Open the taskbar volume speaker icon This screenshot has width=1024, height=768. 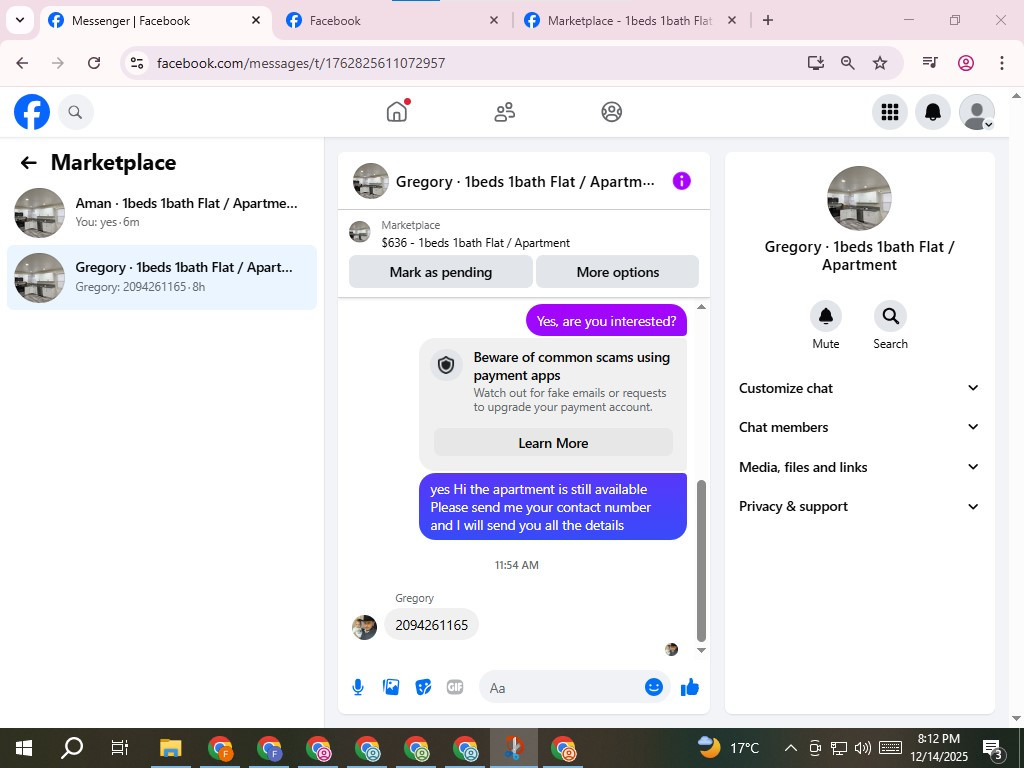point(862,748)
